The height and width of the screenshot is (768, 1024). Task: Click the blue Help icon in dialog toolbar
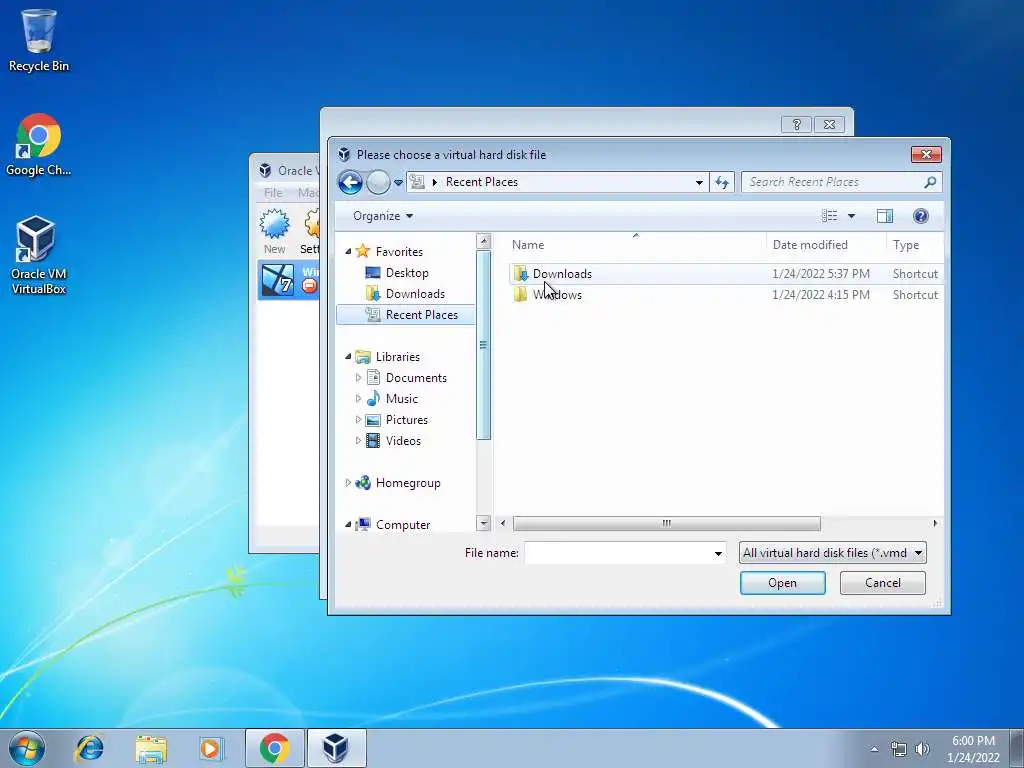click(920, 216)
